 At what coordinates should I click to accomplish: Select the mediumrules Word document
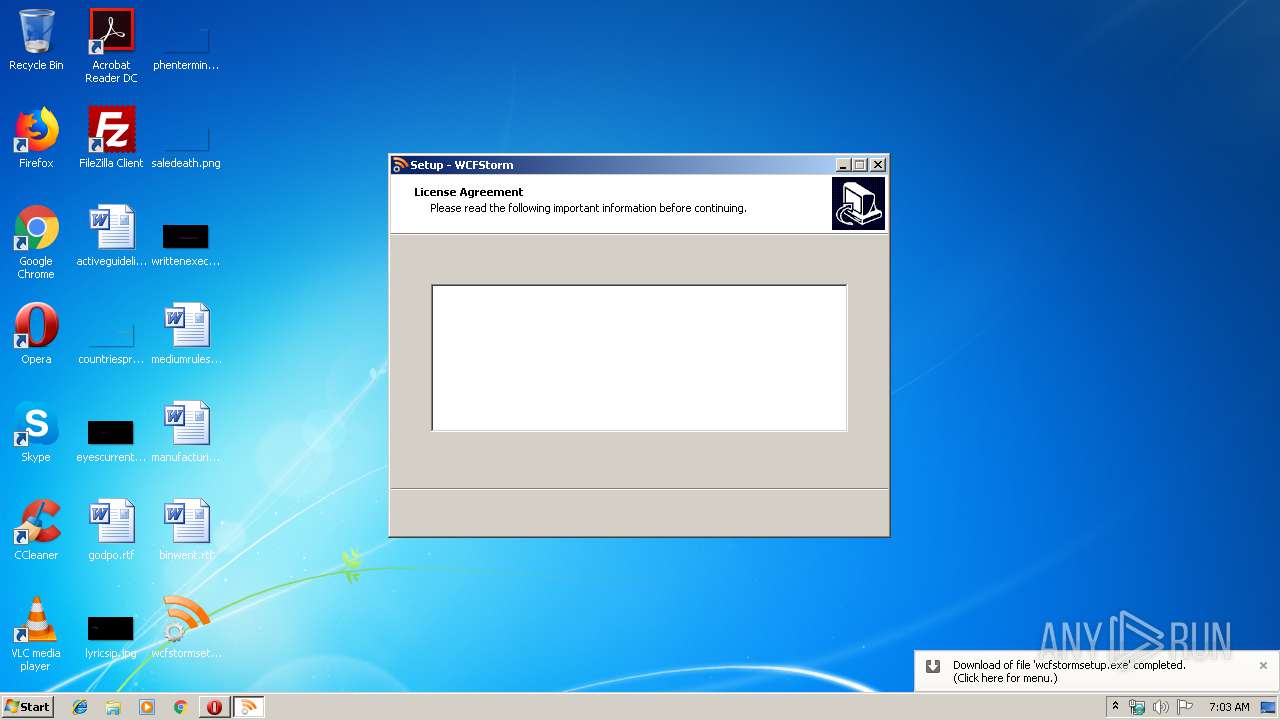pos(186,334)
